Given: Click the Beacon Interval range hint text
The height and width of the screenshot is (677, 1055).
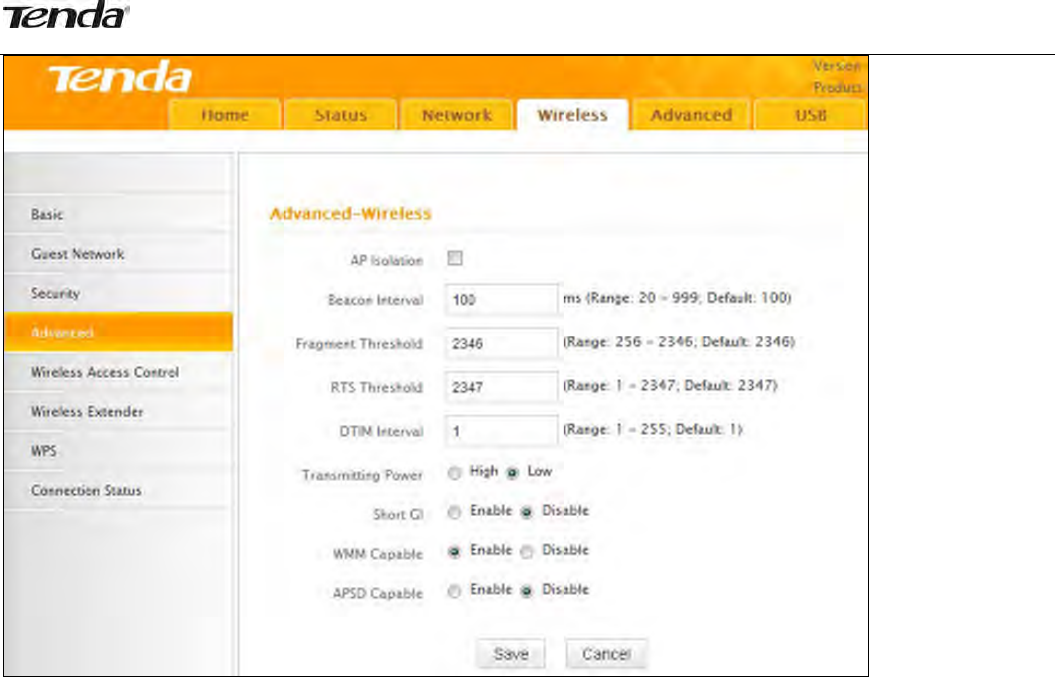Looking at the screenshot, I should coord(677,297).
